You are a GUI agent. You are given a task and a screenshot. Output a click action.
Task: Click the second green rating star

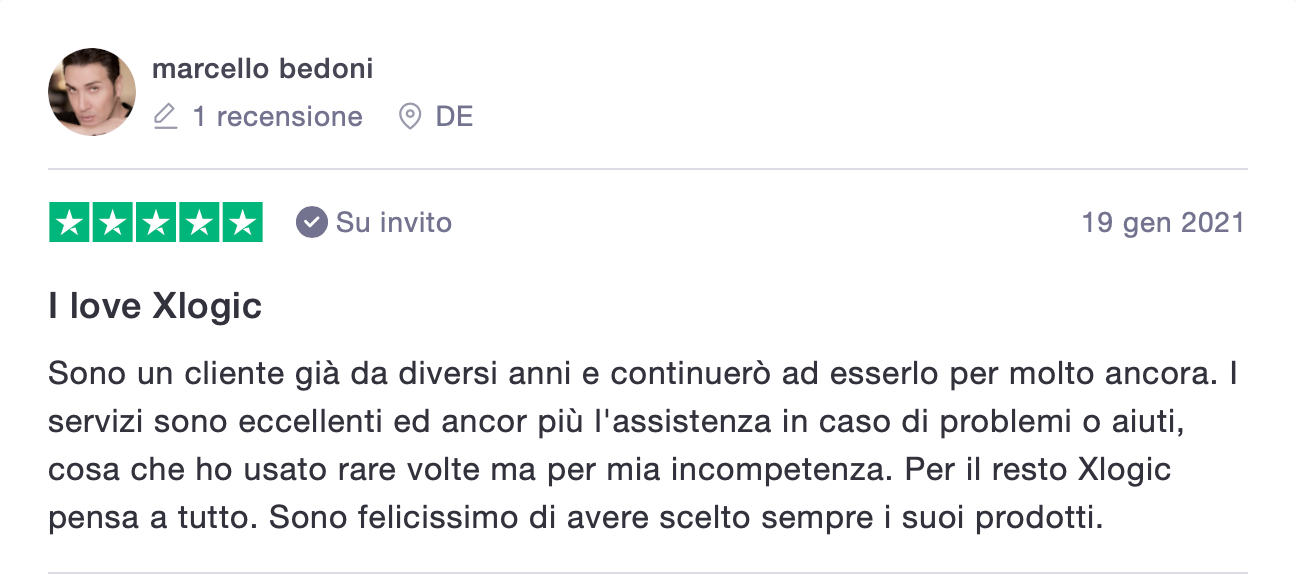112,222
